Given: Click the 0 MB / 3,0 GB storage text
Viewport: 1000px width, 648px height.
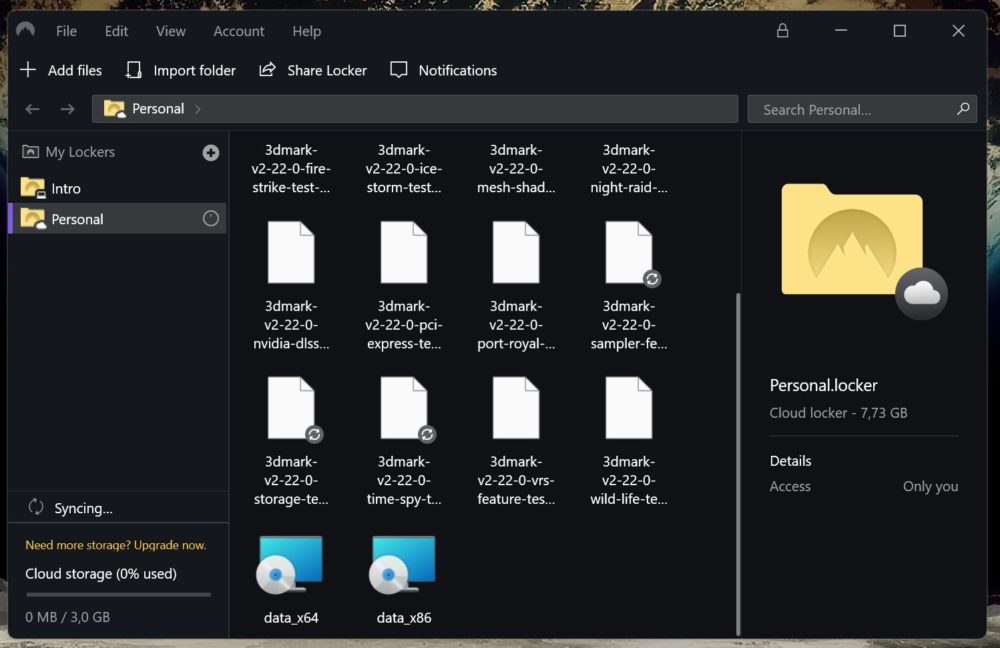Looking at the screenshot, I should pyautogui.click(x=68, y=617).
